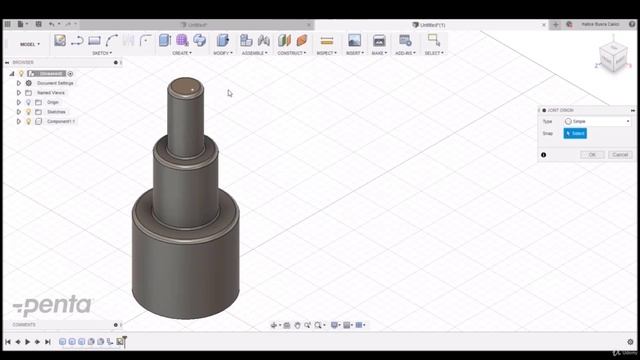Screen dimensions: 640x360
Task: Expand Named Views node
Action: click(x=18, y=93)
